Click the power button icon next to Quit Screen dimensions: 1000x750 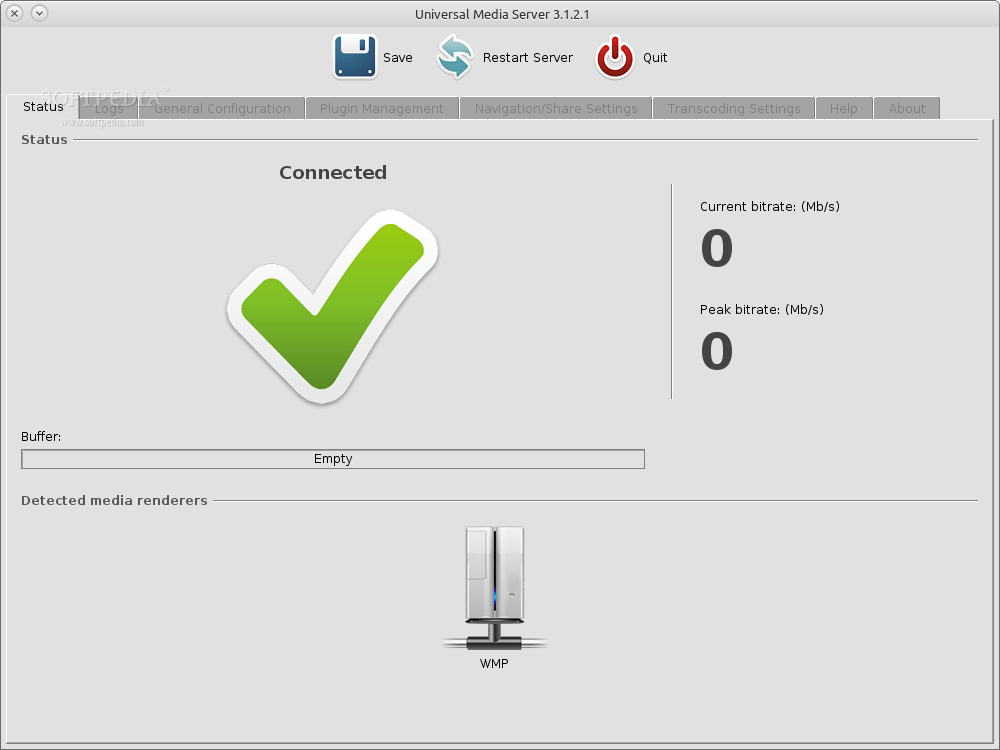pos(615,57)
